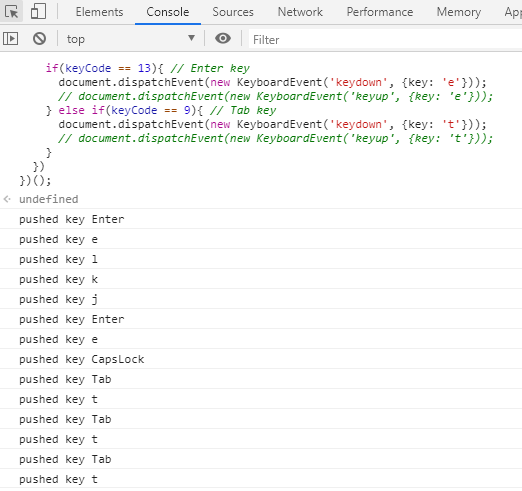Click the '})();' closing code line
The image size is (522, 491).
point(35,180)
